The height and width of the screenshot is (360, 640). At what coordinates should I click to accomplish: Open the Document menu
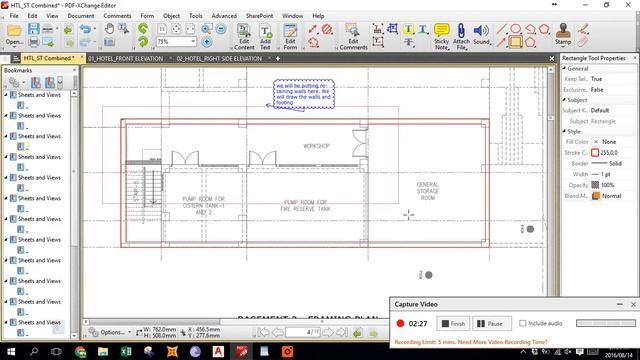tap(81, 16)
